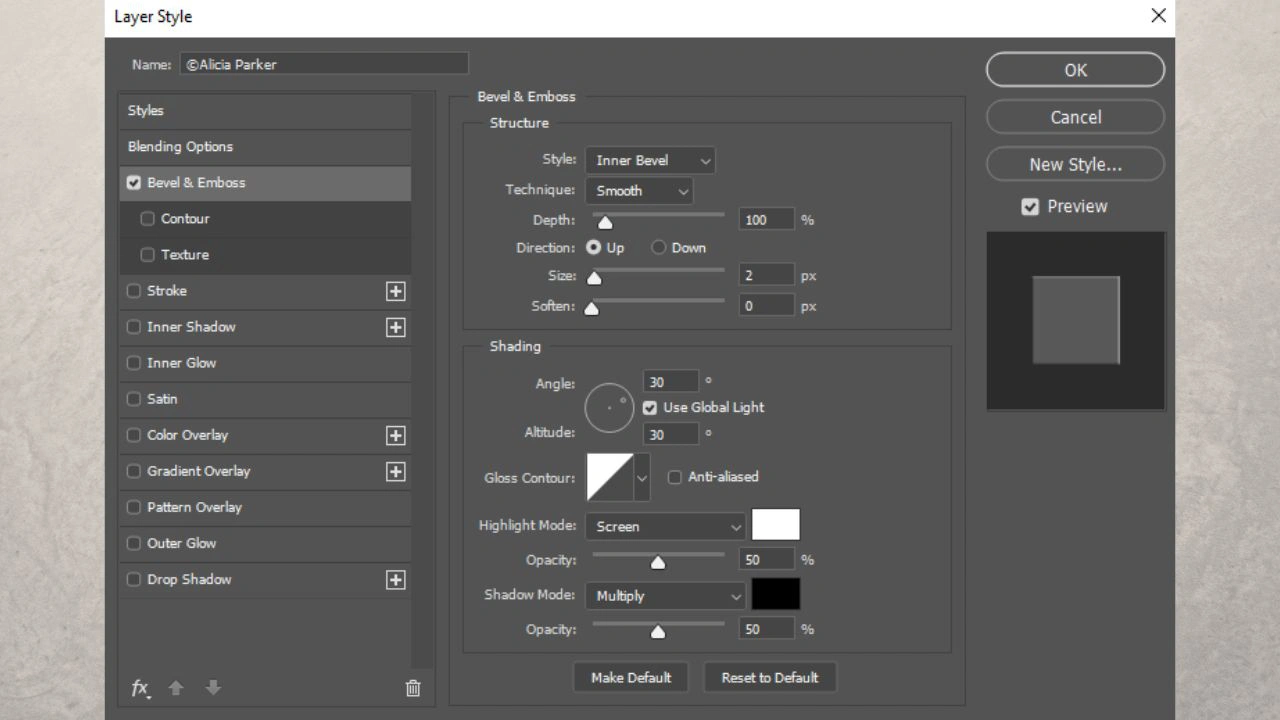Confirm with the OK button
This screenshot has width=1280, height=720.
1075,70
